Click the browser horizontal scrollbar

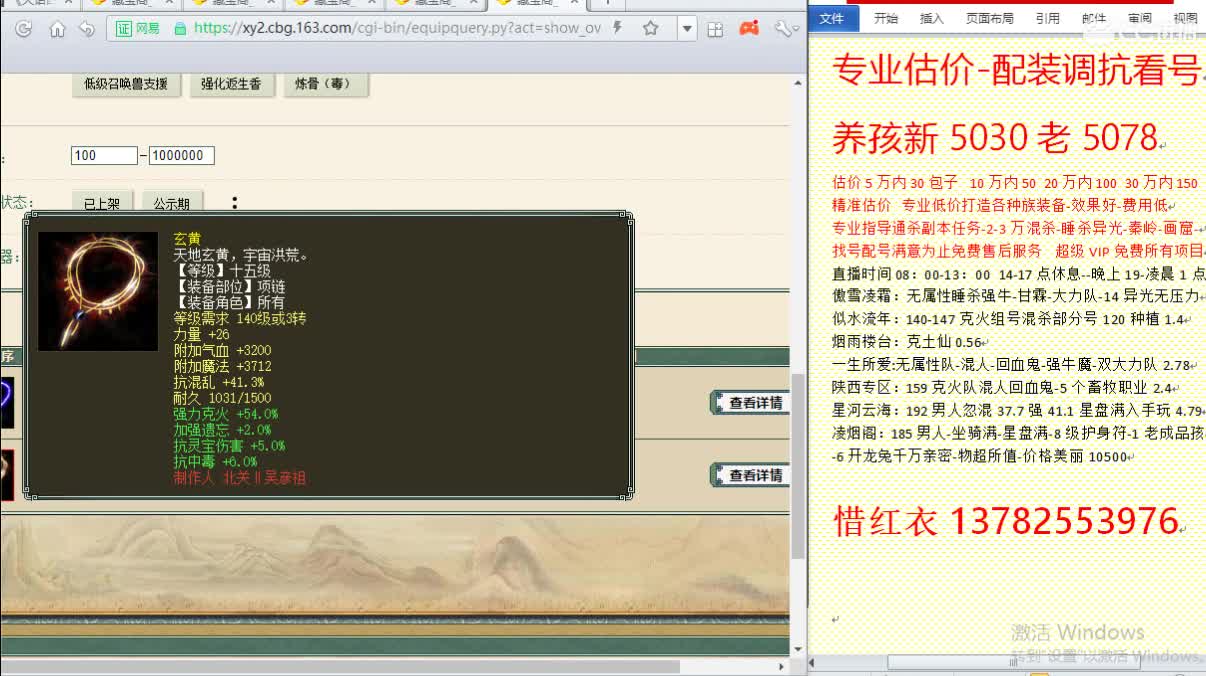340,666
